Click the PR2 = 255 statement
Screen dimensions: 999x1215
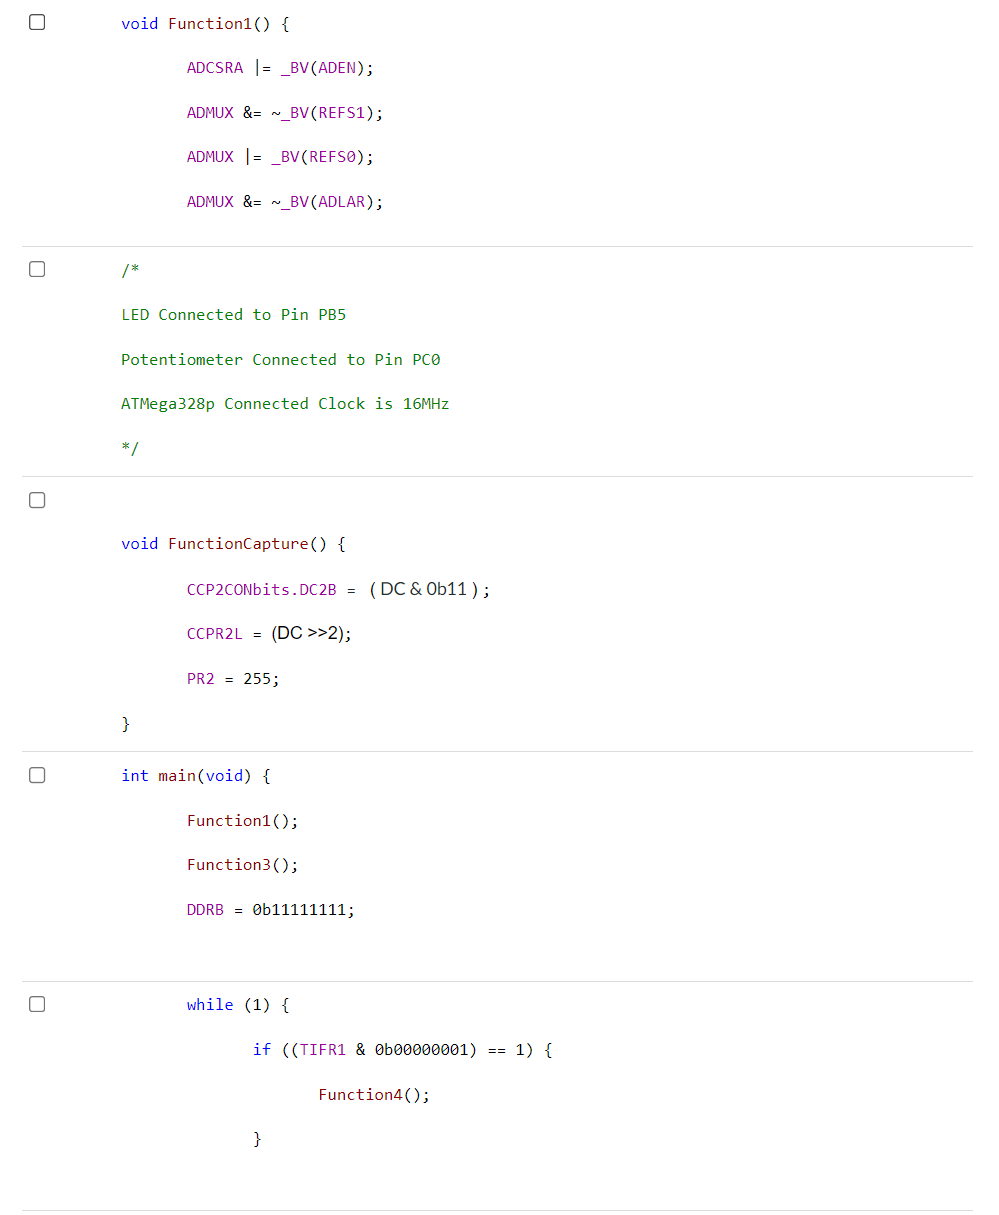tap(232, 678)
